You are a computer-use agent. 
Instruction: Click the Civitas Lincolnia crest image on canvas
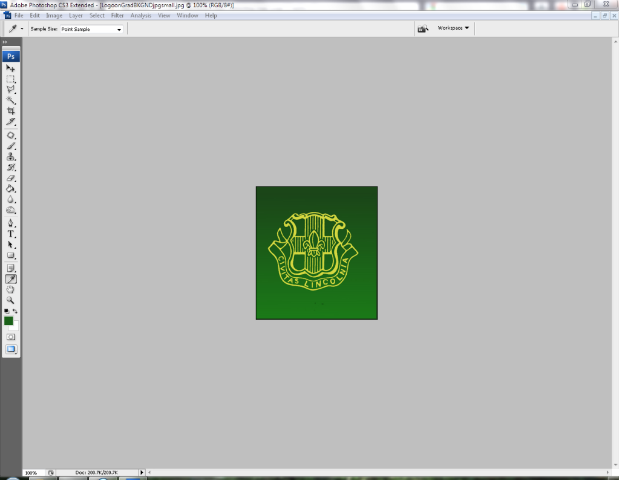point(313,251)
